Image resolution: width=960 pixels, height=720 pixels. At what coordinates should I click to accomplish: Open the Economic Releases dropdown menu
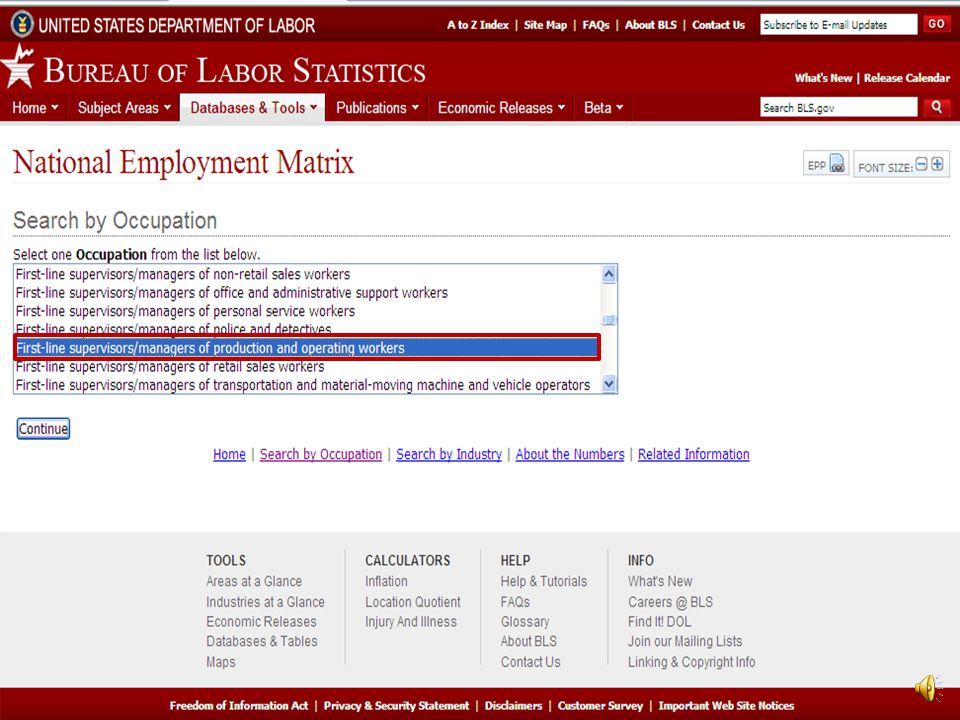pyautogui.click(x=501, y=108)
